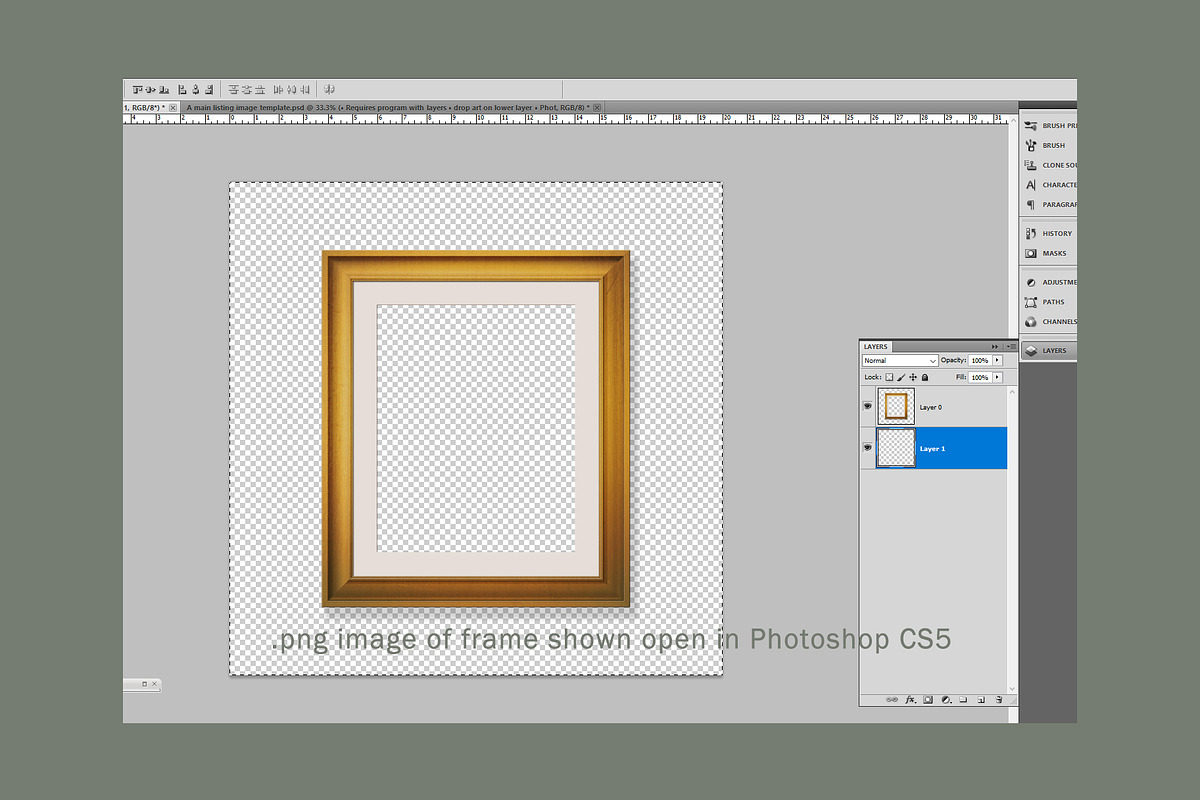
Task: Toggle lock image pixels brush icon
Action: (901, 377)
